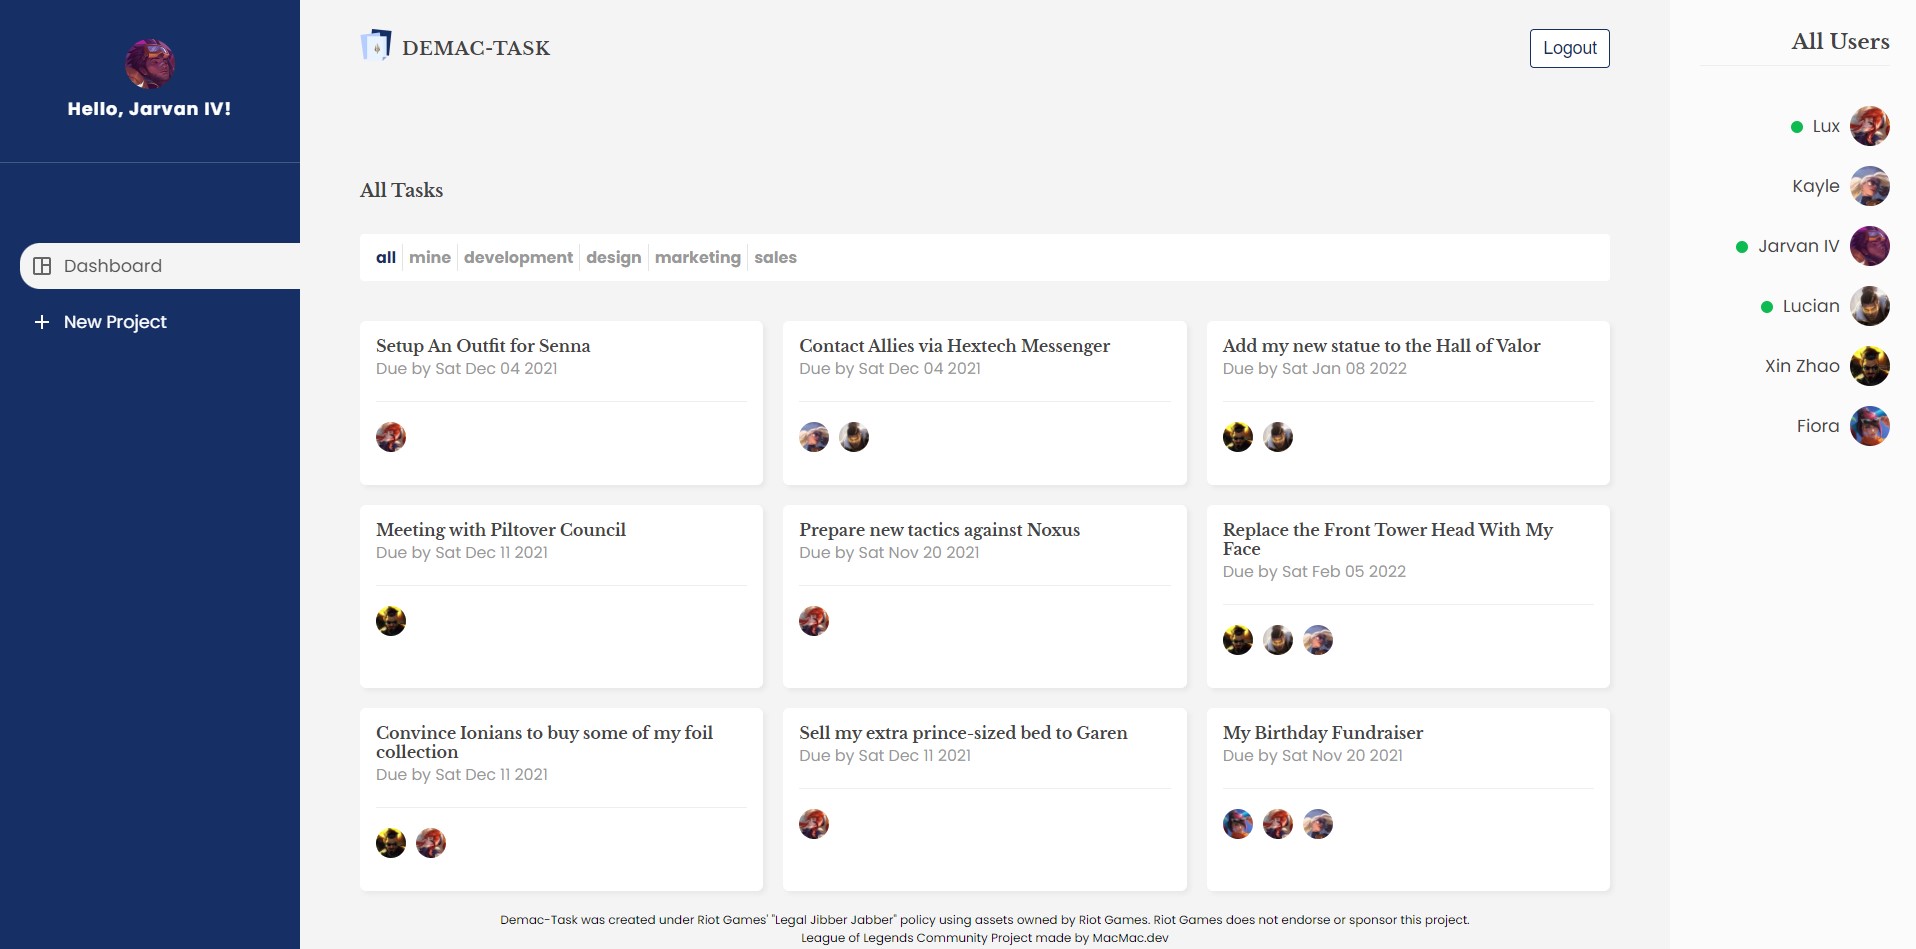
Task: Show only design tasks
Action: 614,258
